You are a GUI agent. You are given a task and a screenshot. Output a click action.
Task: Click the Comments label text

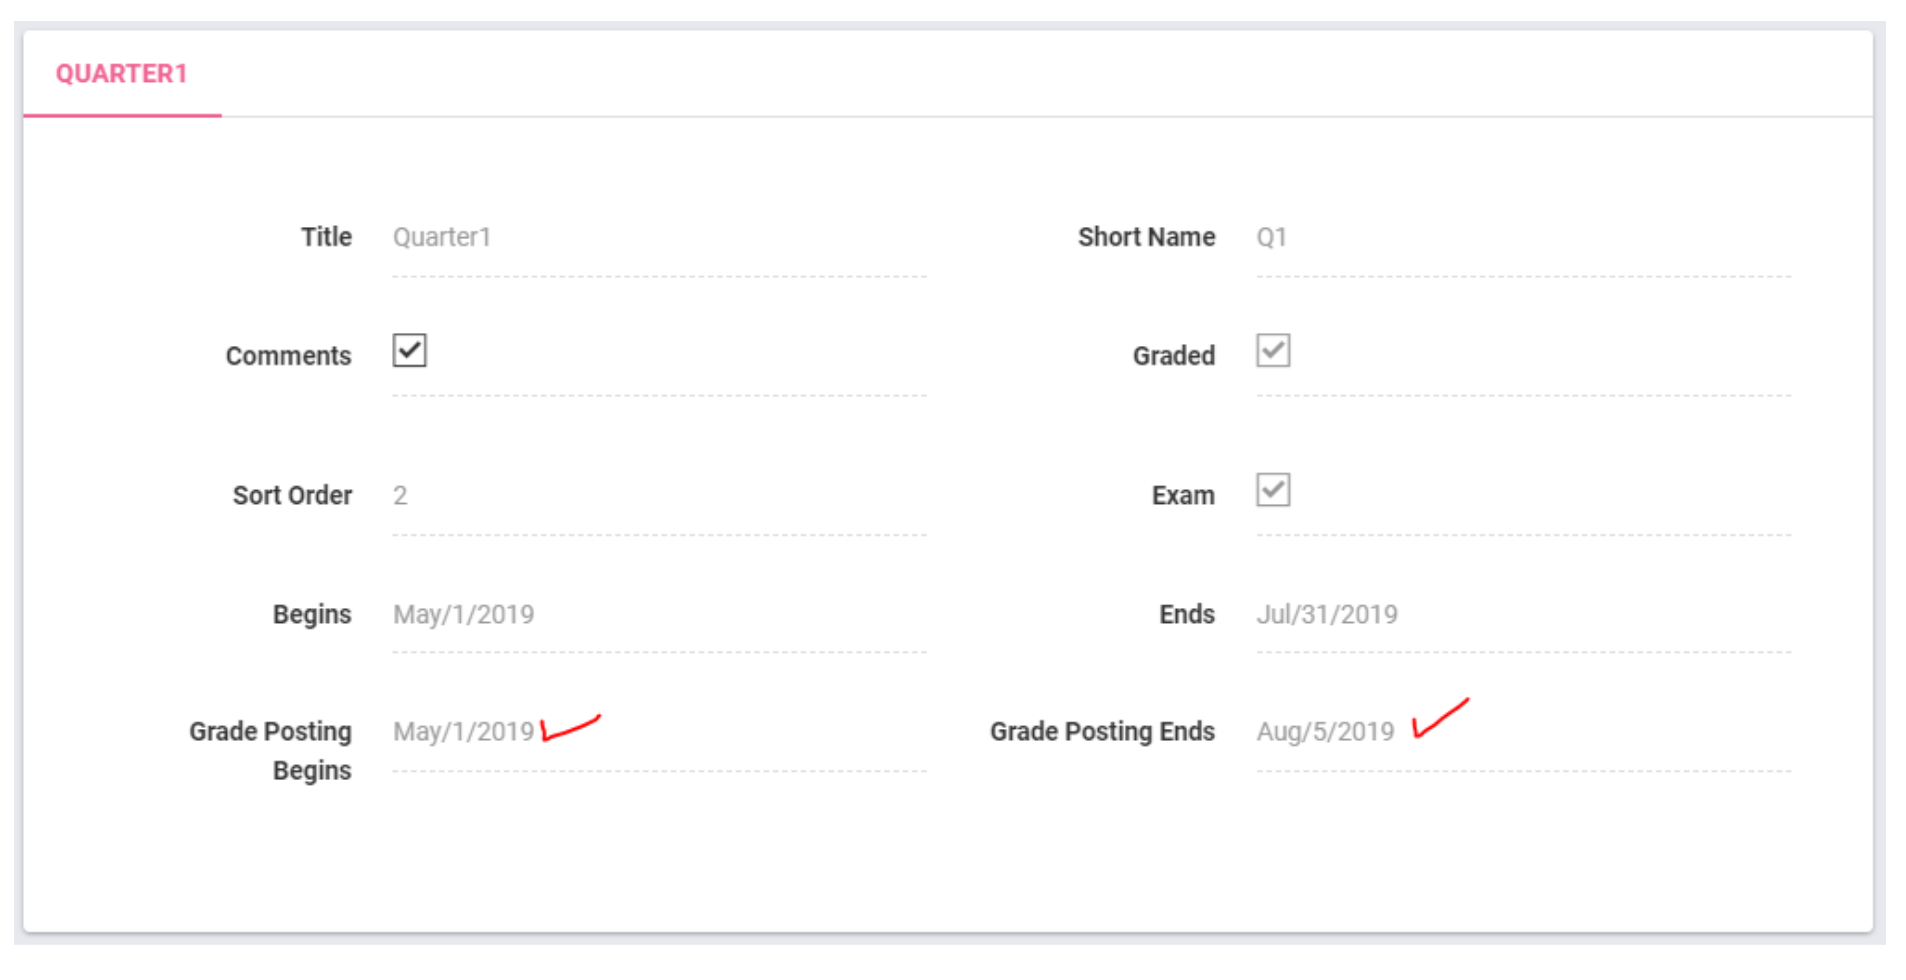click(x=288, y=356)
